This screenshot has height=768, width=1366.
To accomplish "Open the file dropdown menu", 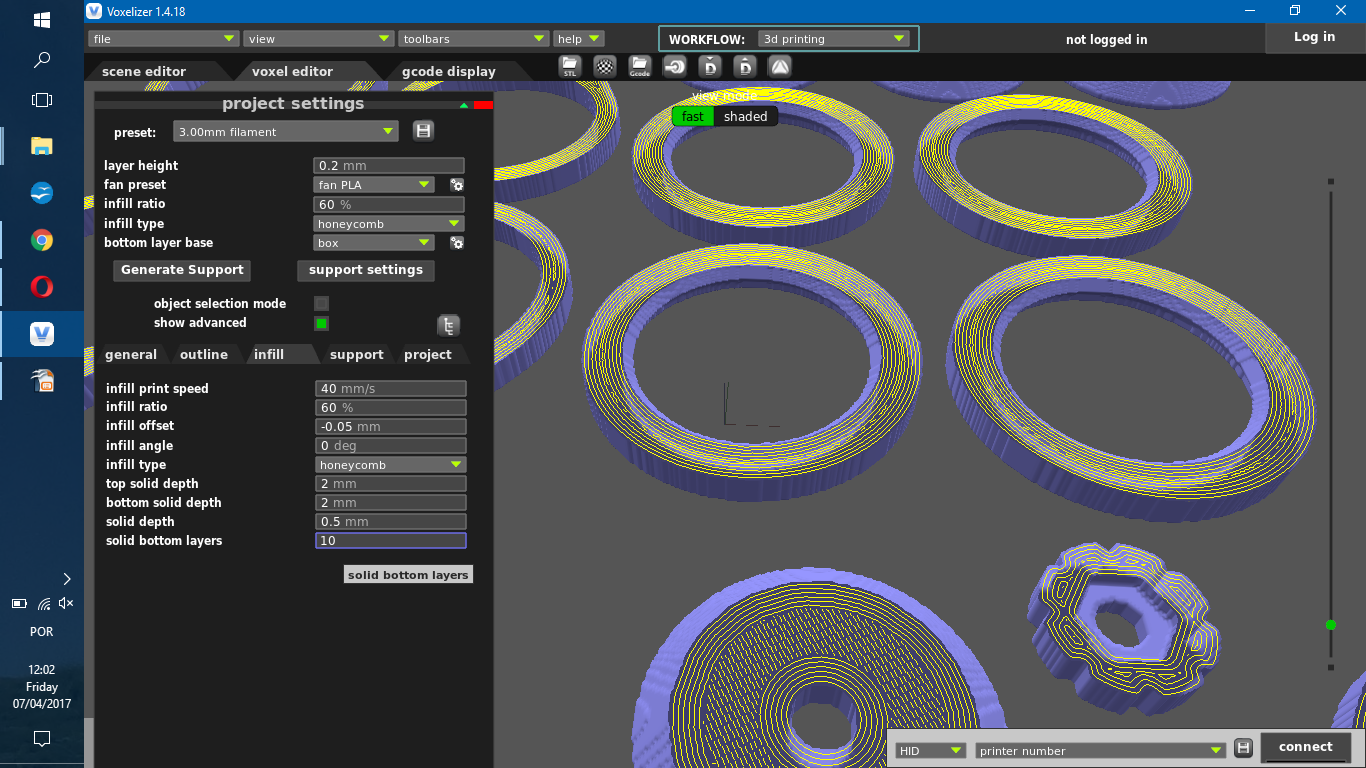I will 163,39.
